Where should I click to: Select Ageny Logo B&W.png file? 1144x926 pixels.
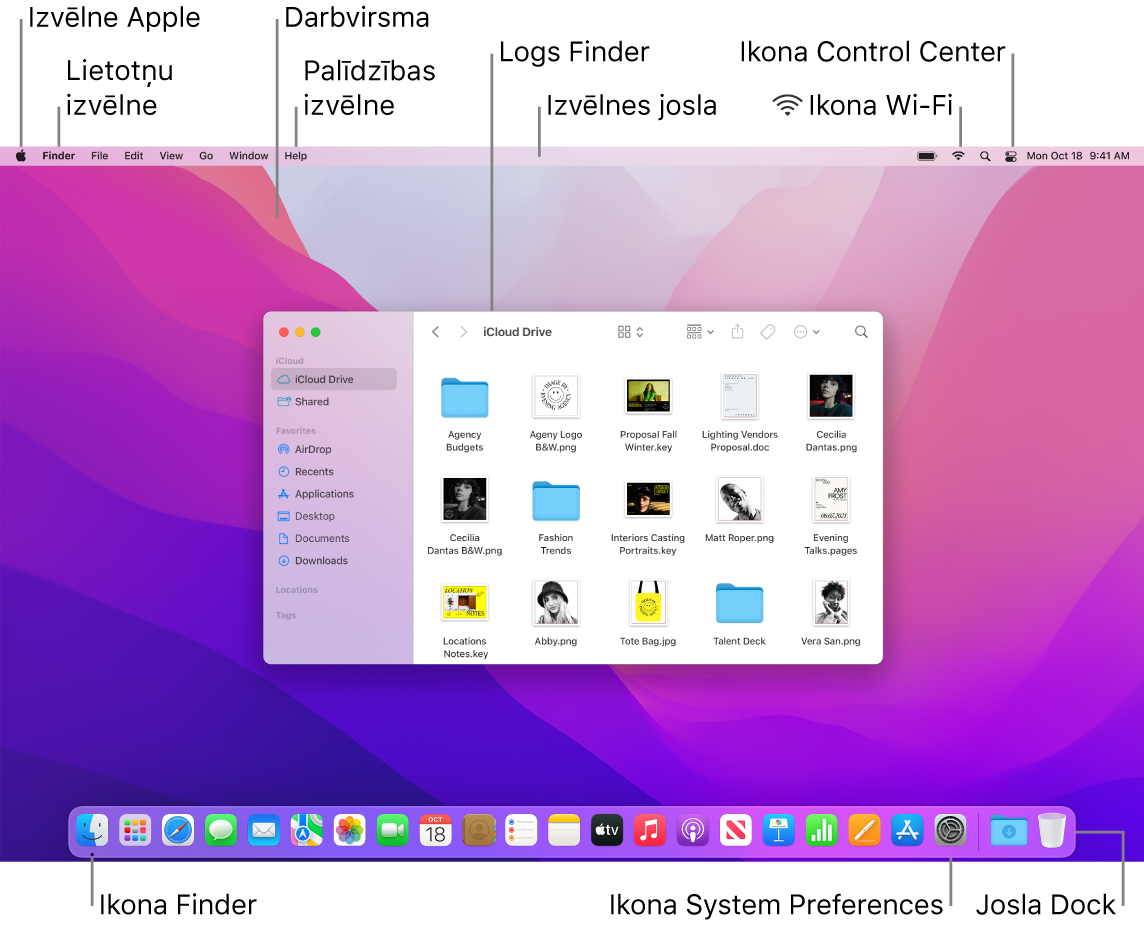(x=556, y=414)
